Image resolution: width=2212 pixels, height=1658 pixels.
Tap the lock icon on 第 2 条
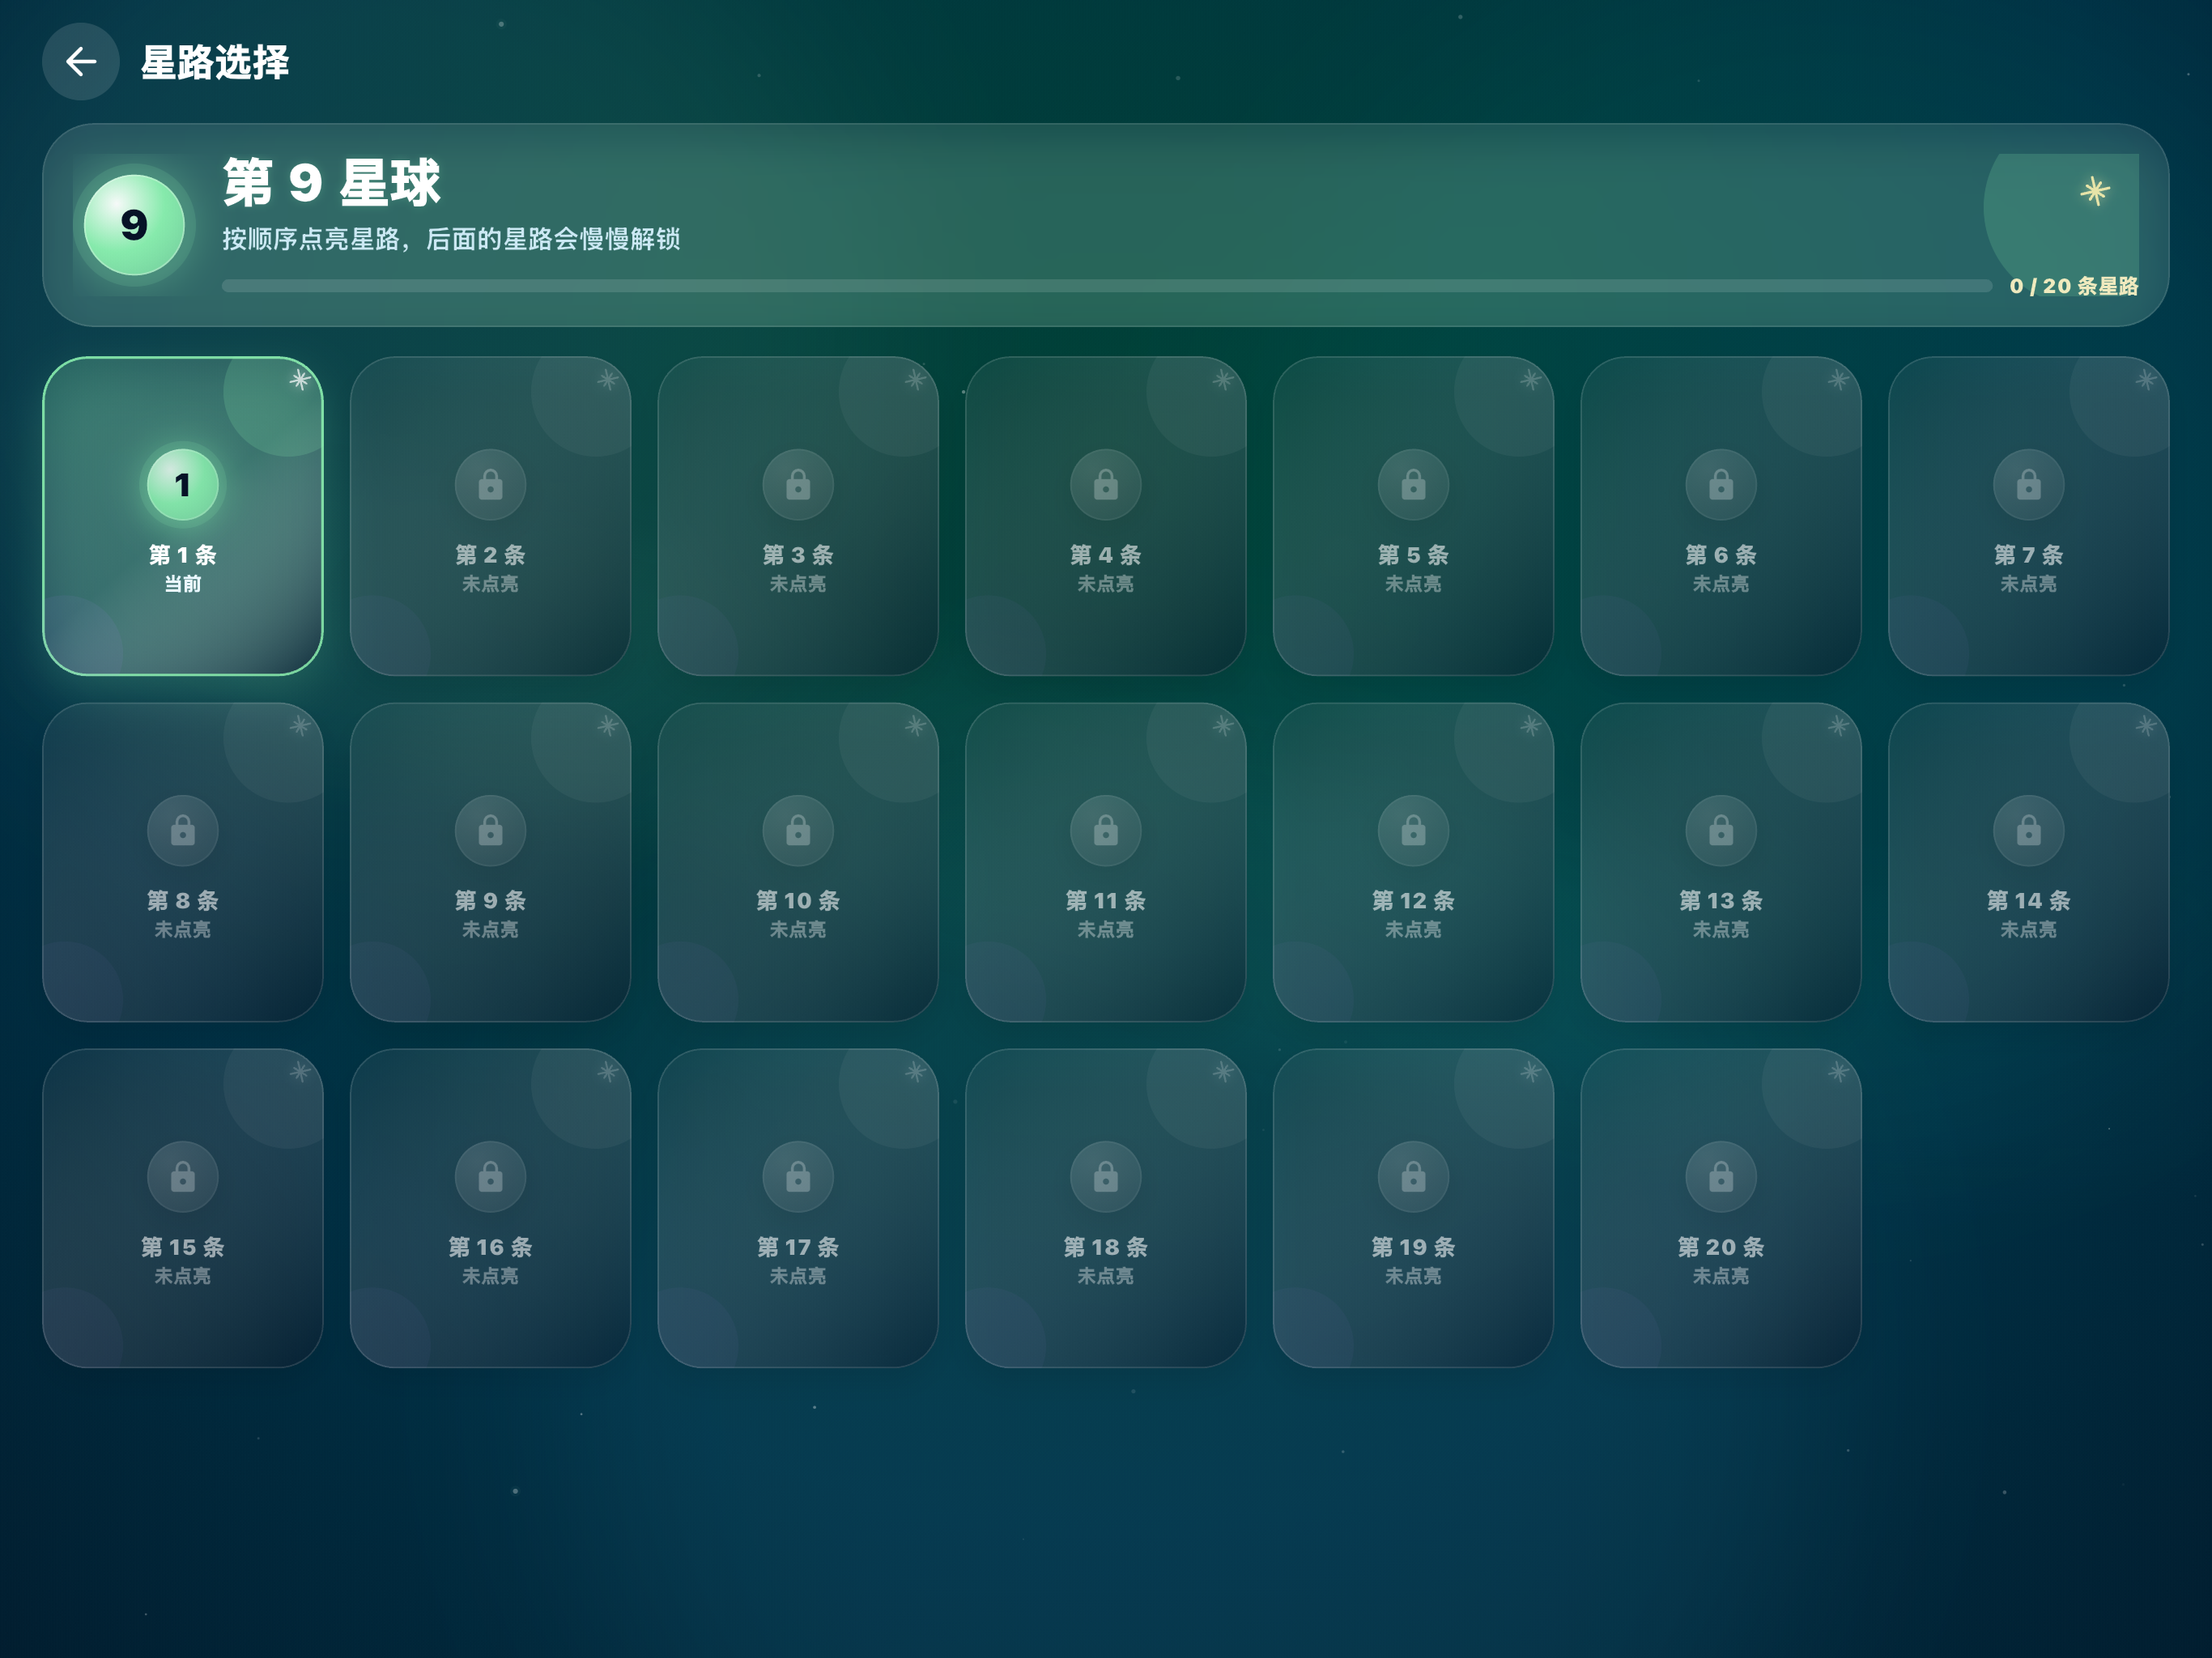490,485
